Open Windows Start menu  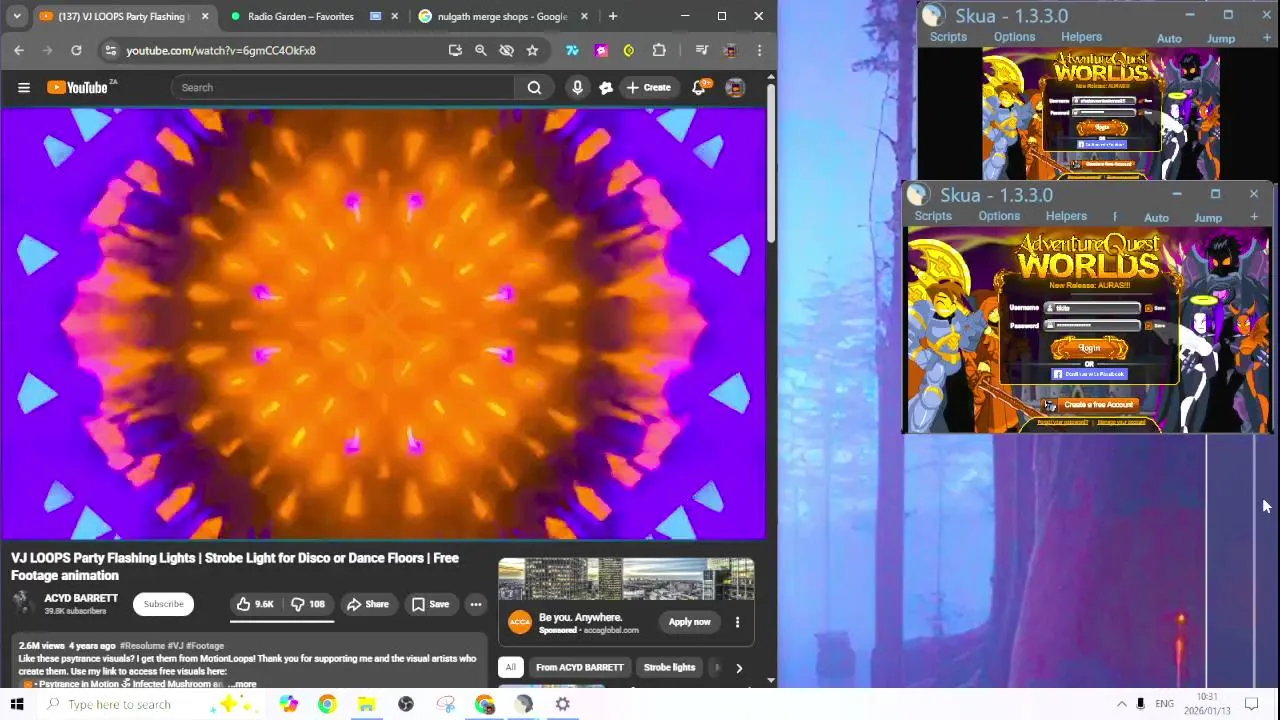tap(16, 704)
